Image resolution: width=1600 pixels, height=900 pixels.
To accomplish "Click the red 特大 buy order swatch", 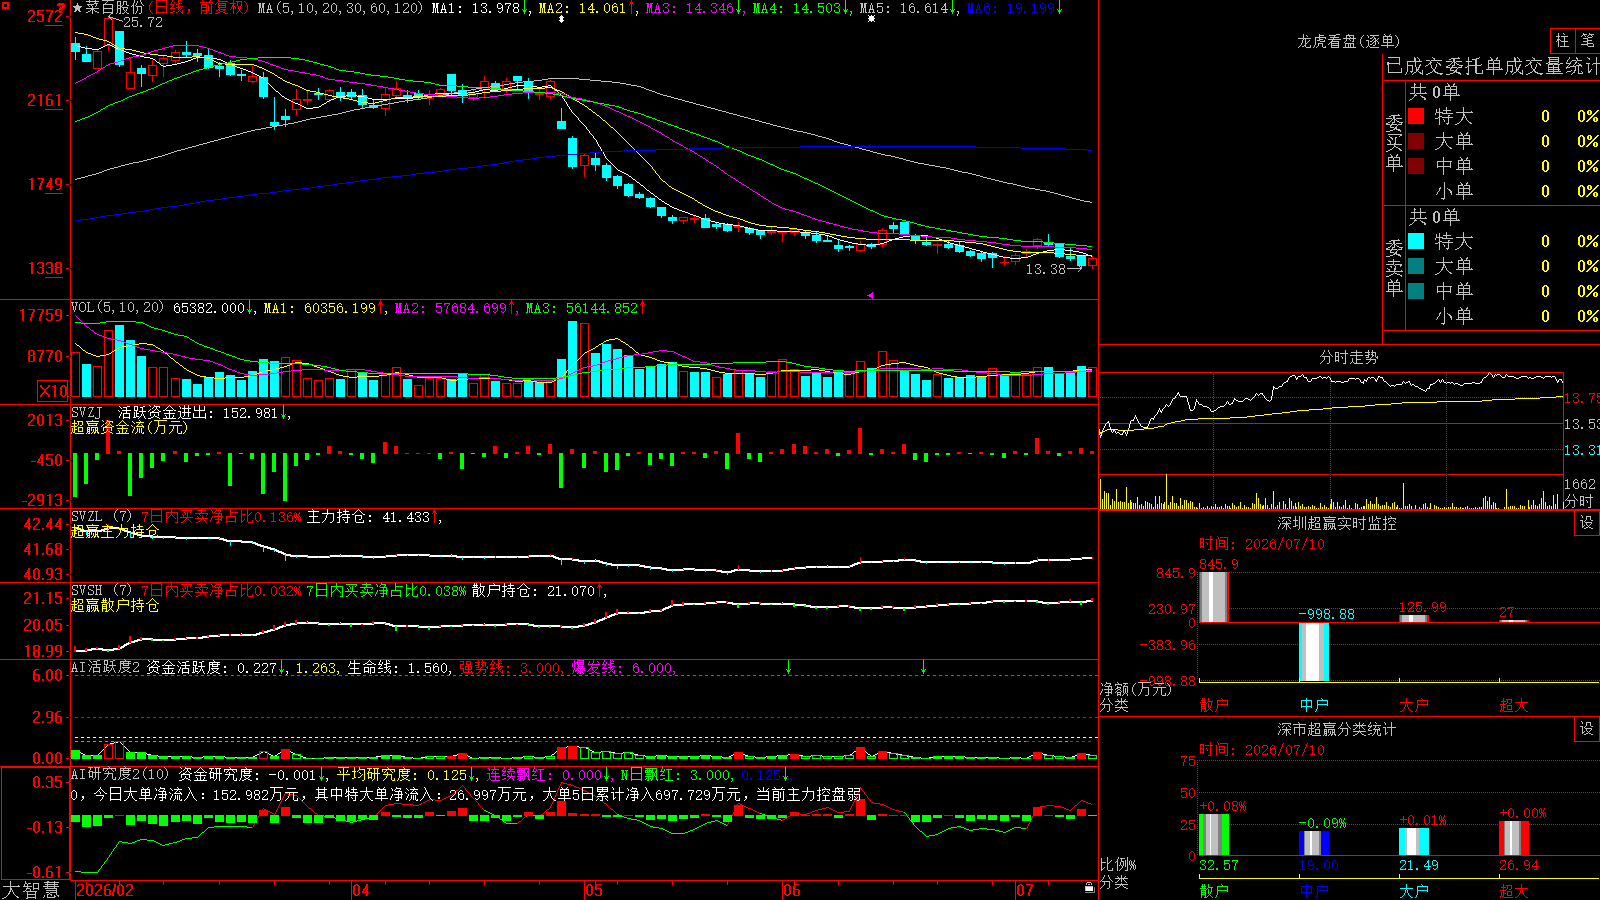I will 1416,116.
